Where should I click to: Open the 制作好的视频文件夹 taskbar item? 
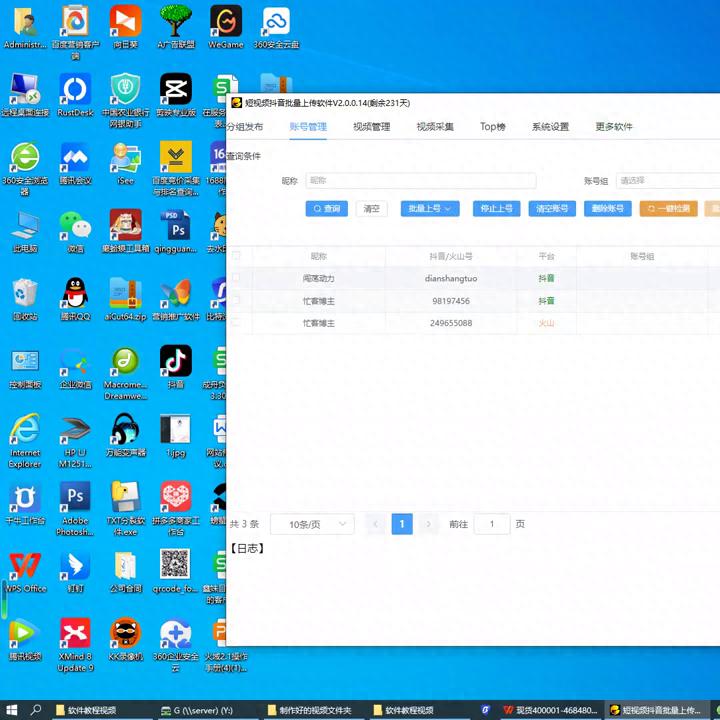click(x=310, y=710)
